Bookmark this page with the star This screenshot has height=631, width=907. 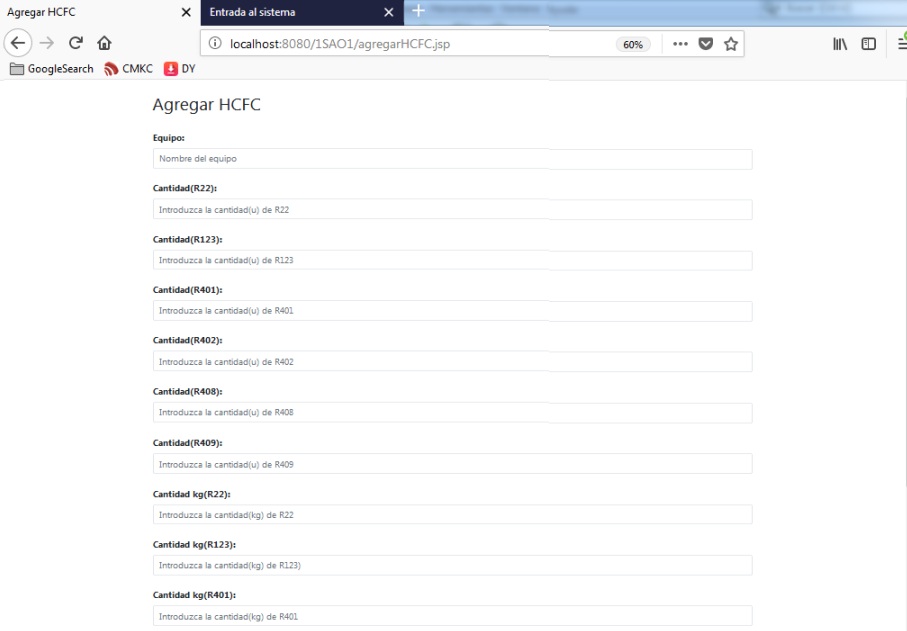point(731,44)
